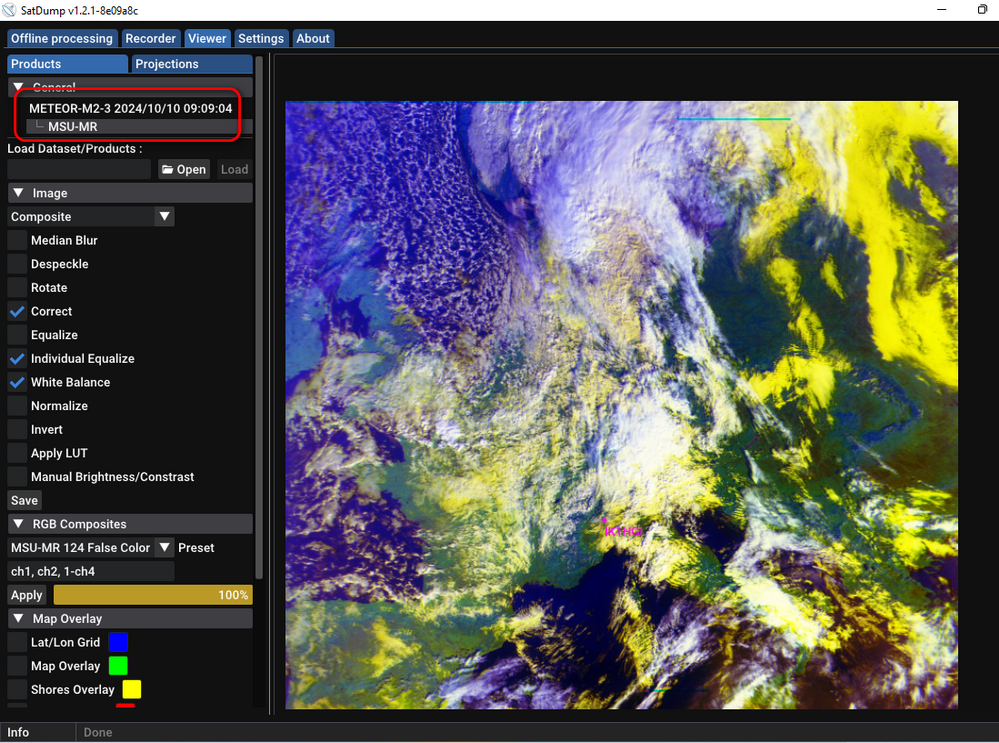Toggle the Individual Equalize checkbox
Viewport: 999px width, 743px height.
coord(17,358)
